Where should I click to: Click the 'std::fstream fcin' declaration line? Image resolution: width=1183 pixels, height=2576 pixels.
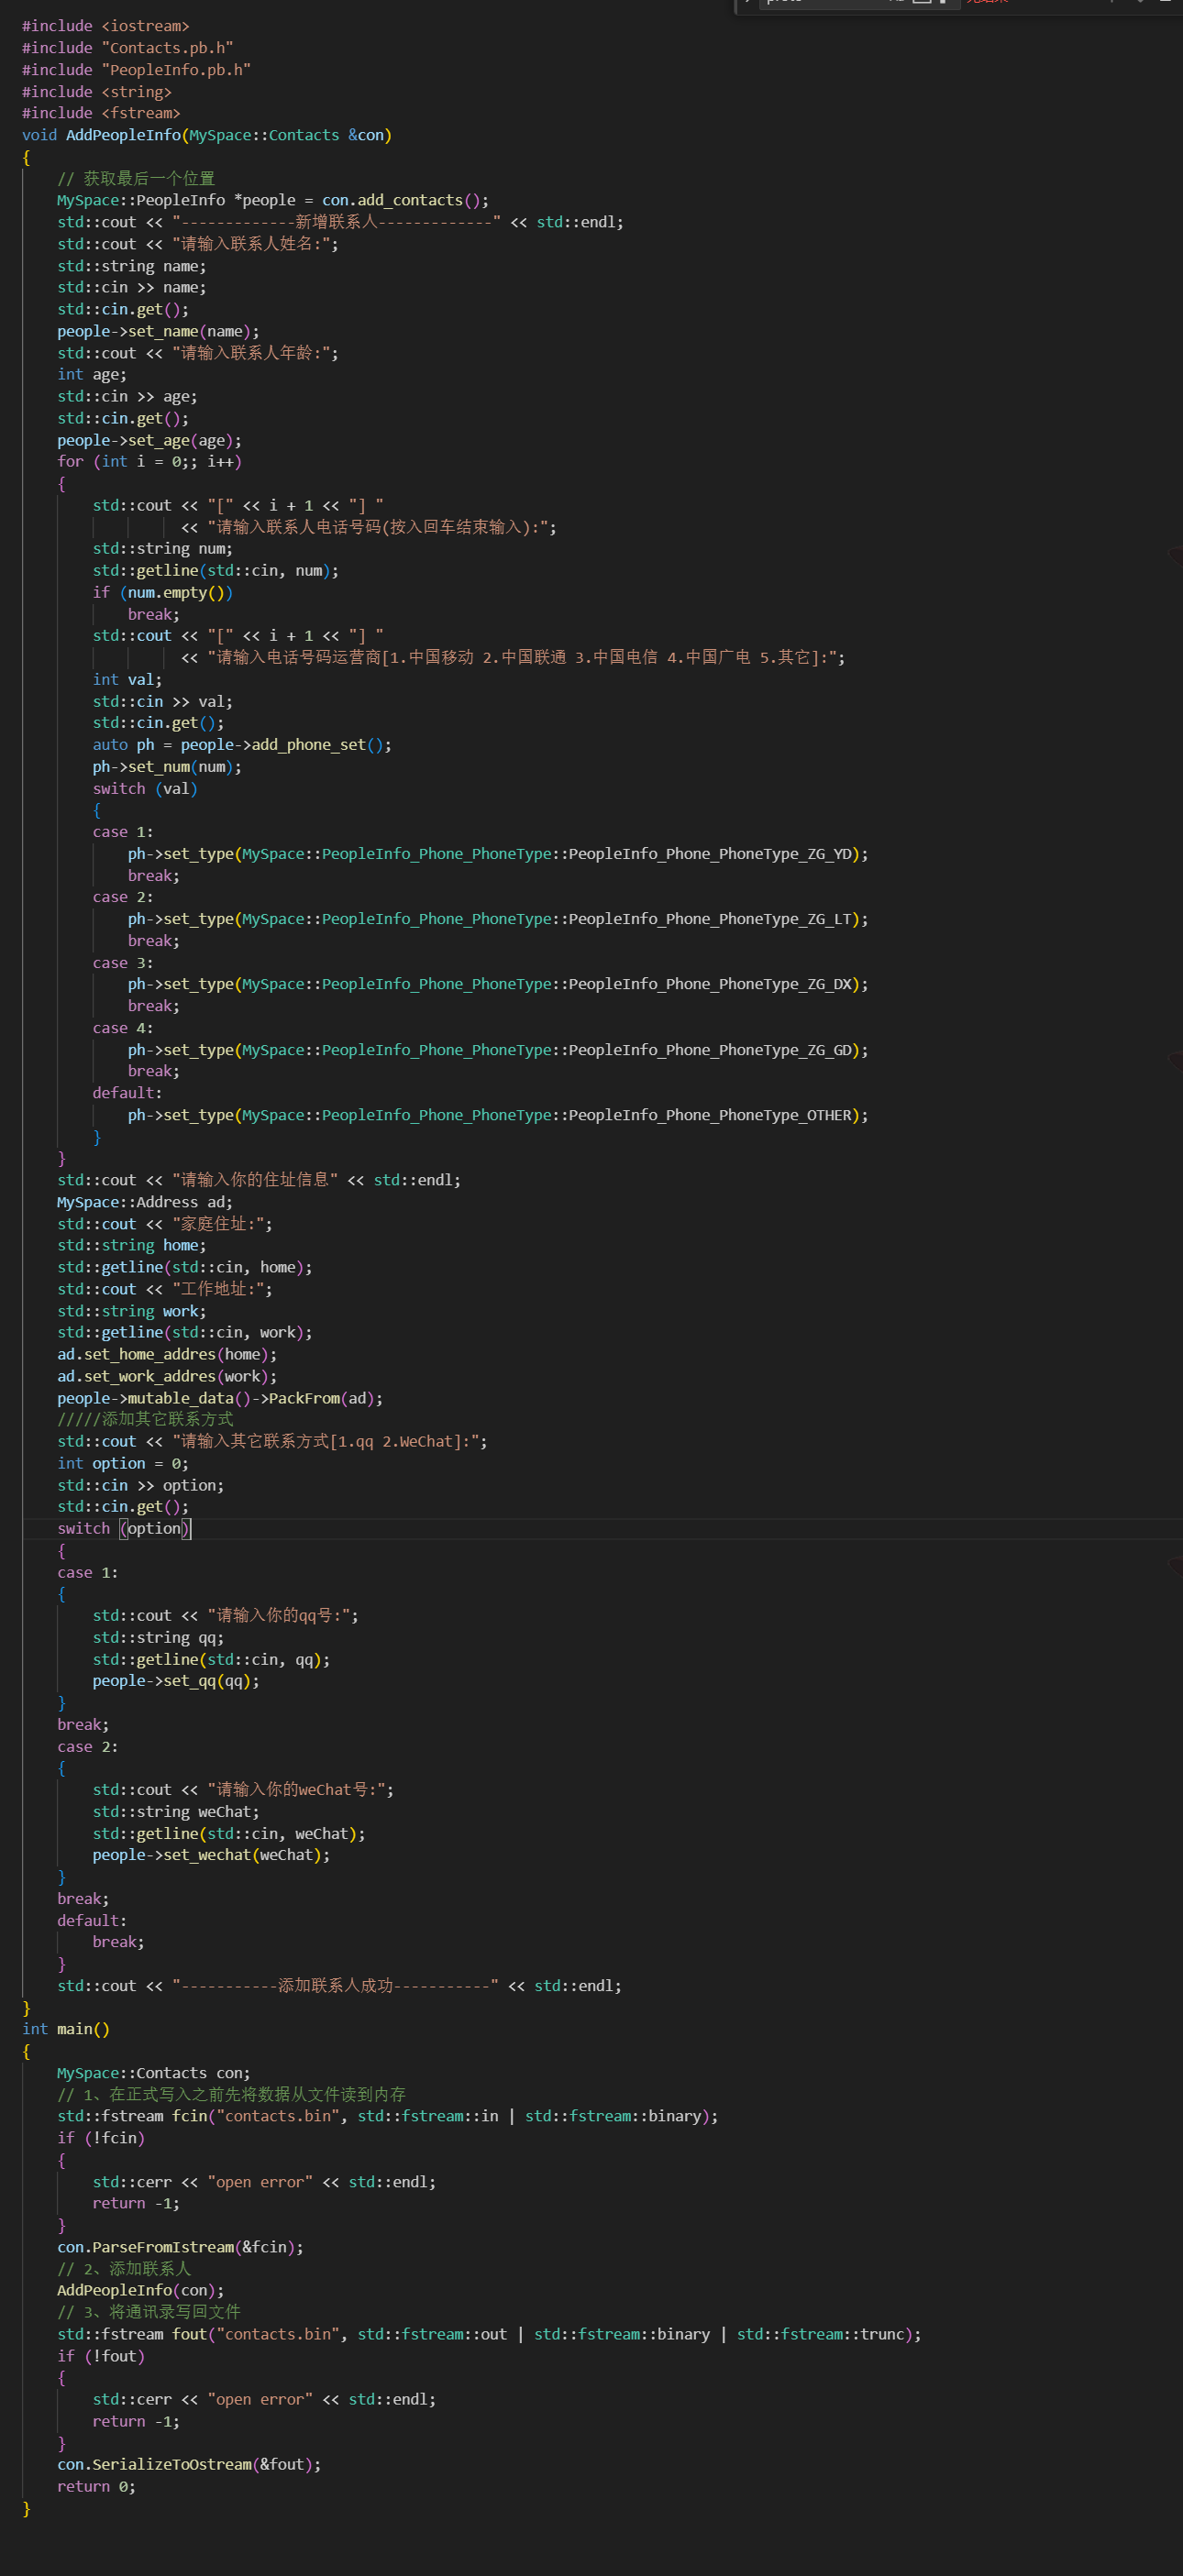click(x=387, y=2115)
